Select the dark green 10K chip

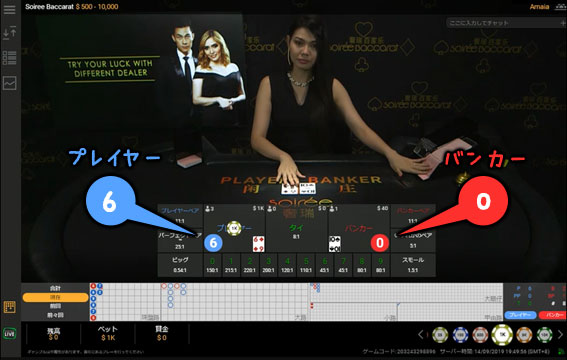click(x=544, y=335)
